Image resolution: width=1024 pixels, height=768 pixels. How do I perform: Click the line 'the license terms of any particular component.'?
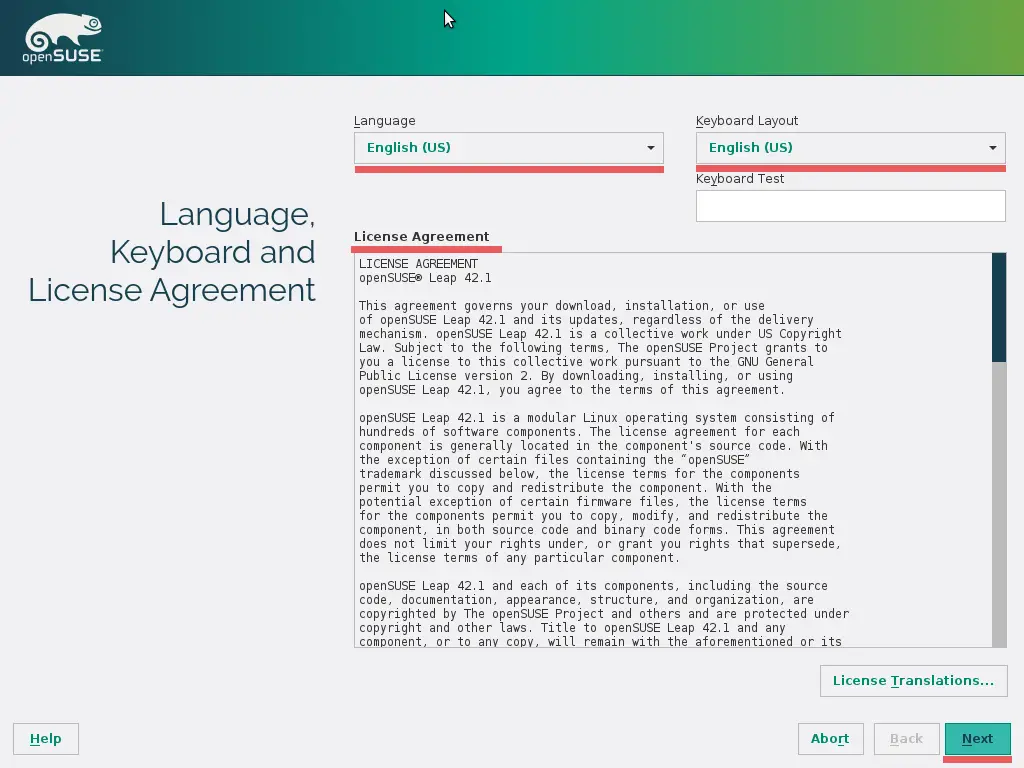[519, 558]
